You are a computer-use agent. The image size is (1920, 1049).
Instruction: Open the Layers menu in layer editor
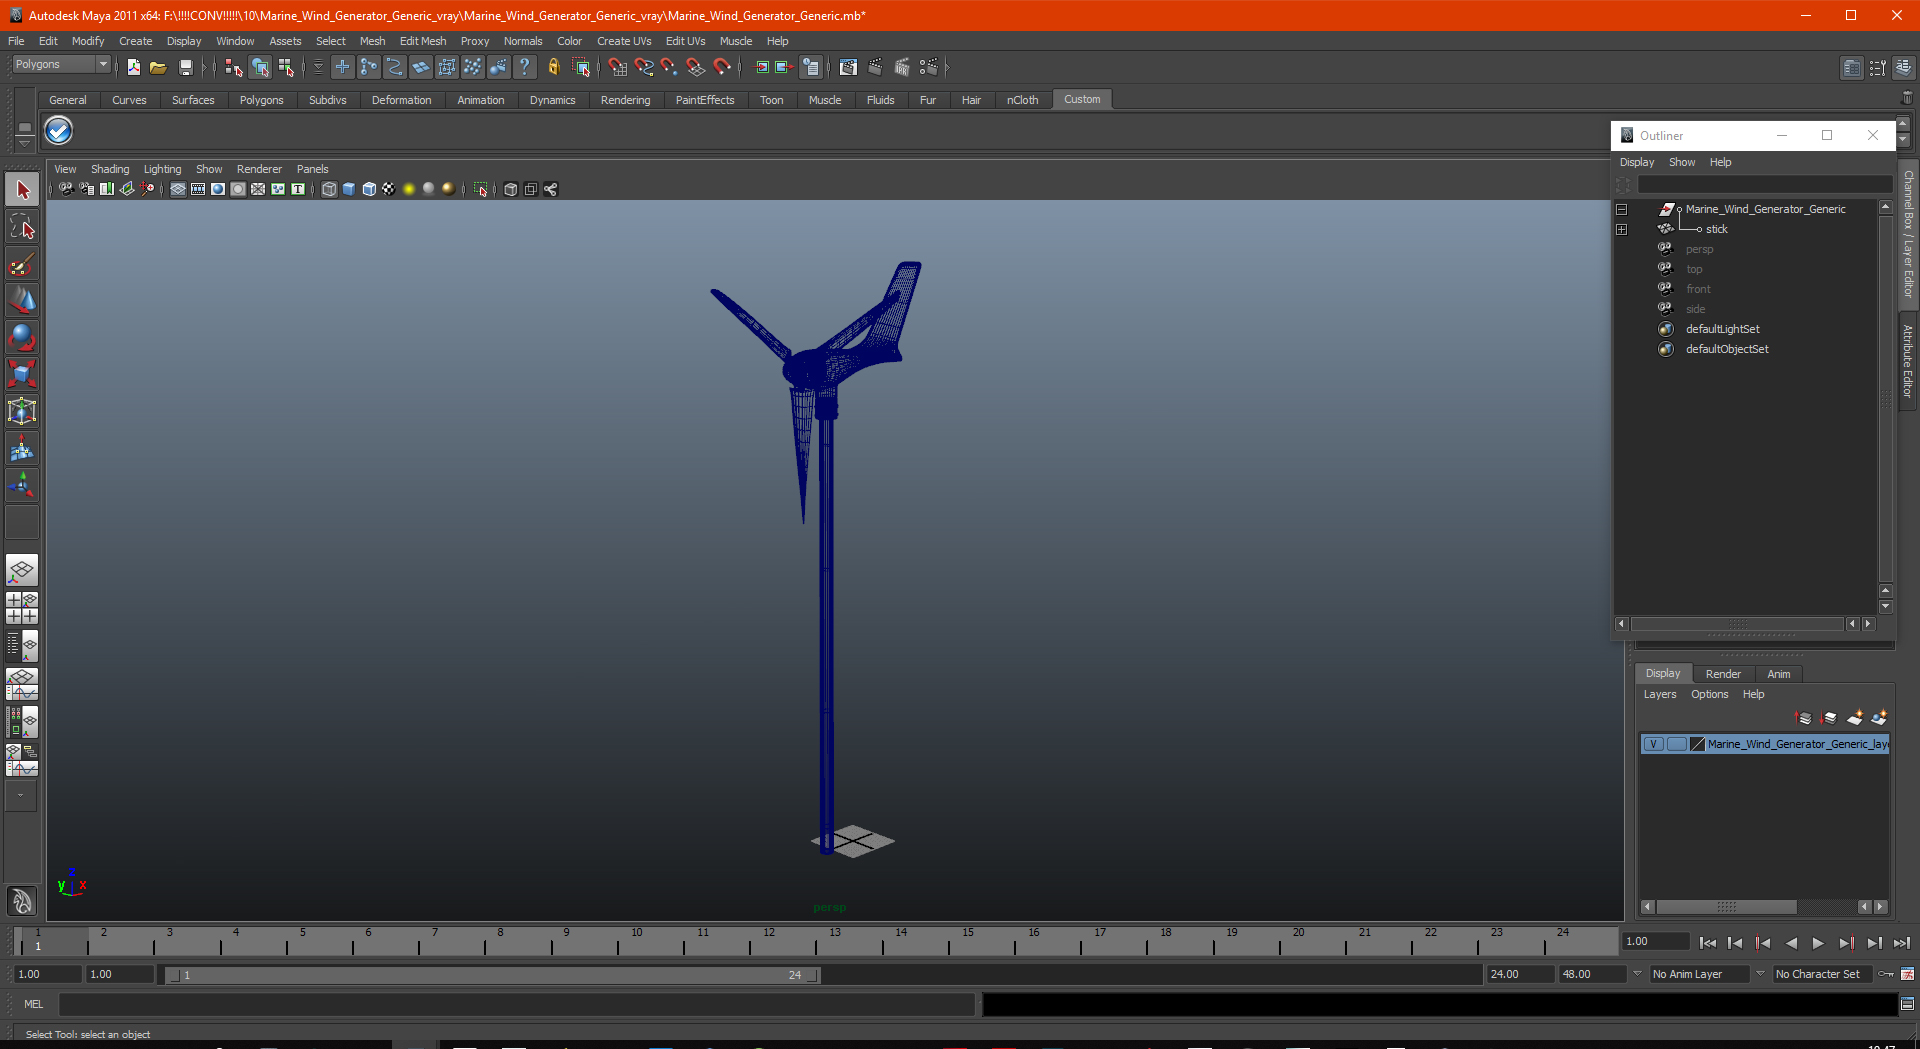(x=1660, y=694)
